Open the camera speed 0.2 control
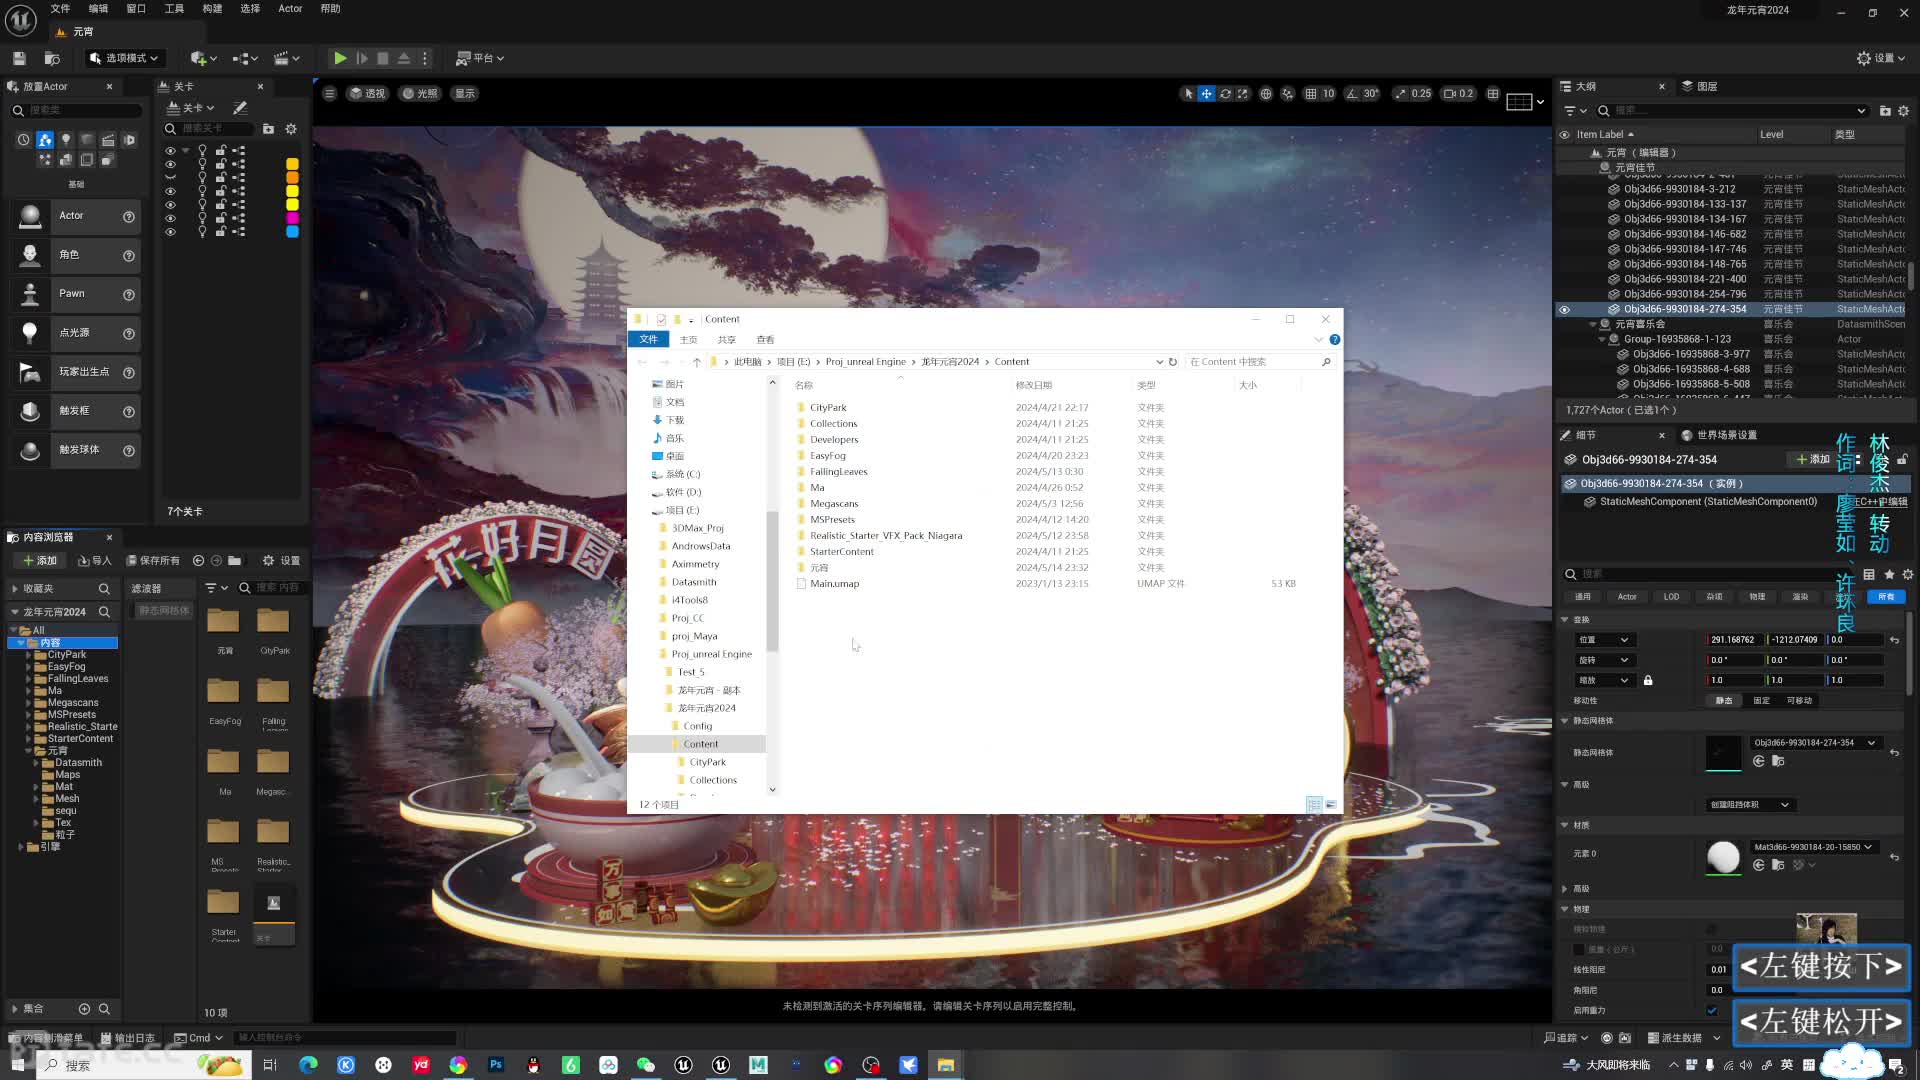 [x=1459, y=94]
